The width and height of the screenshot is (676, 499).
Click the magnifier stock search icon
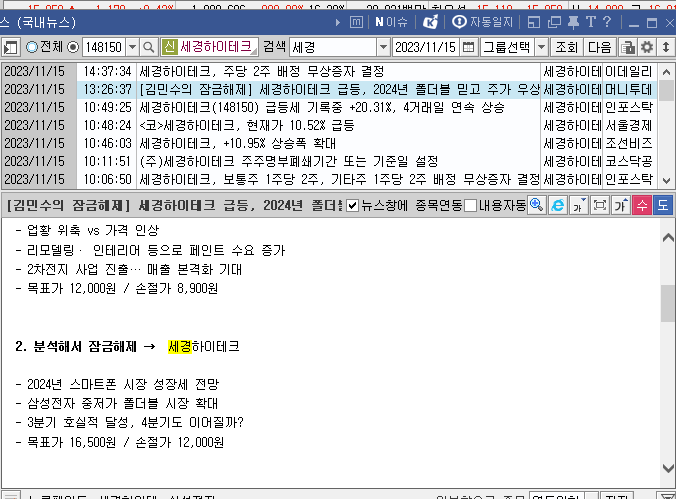pos(149,47)
